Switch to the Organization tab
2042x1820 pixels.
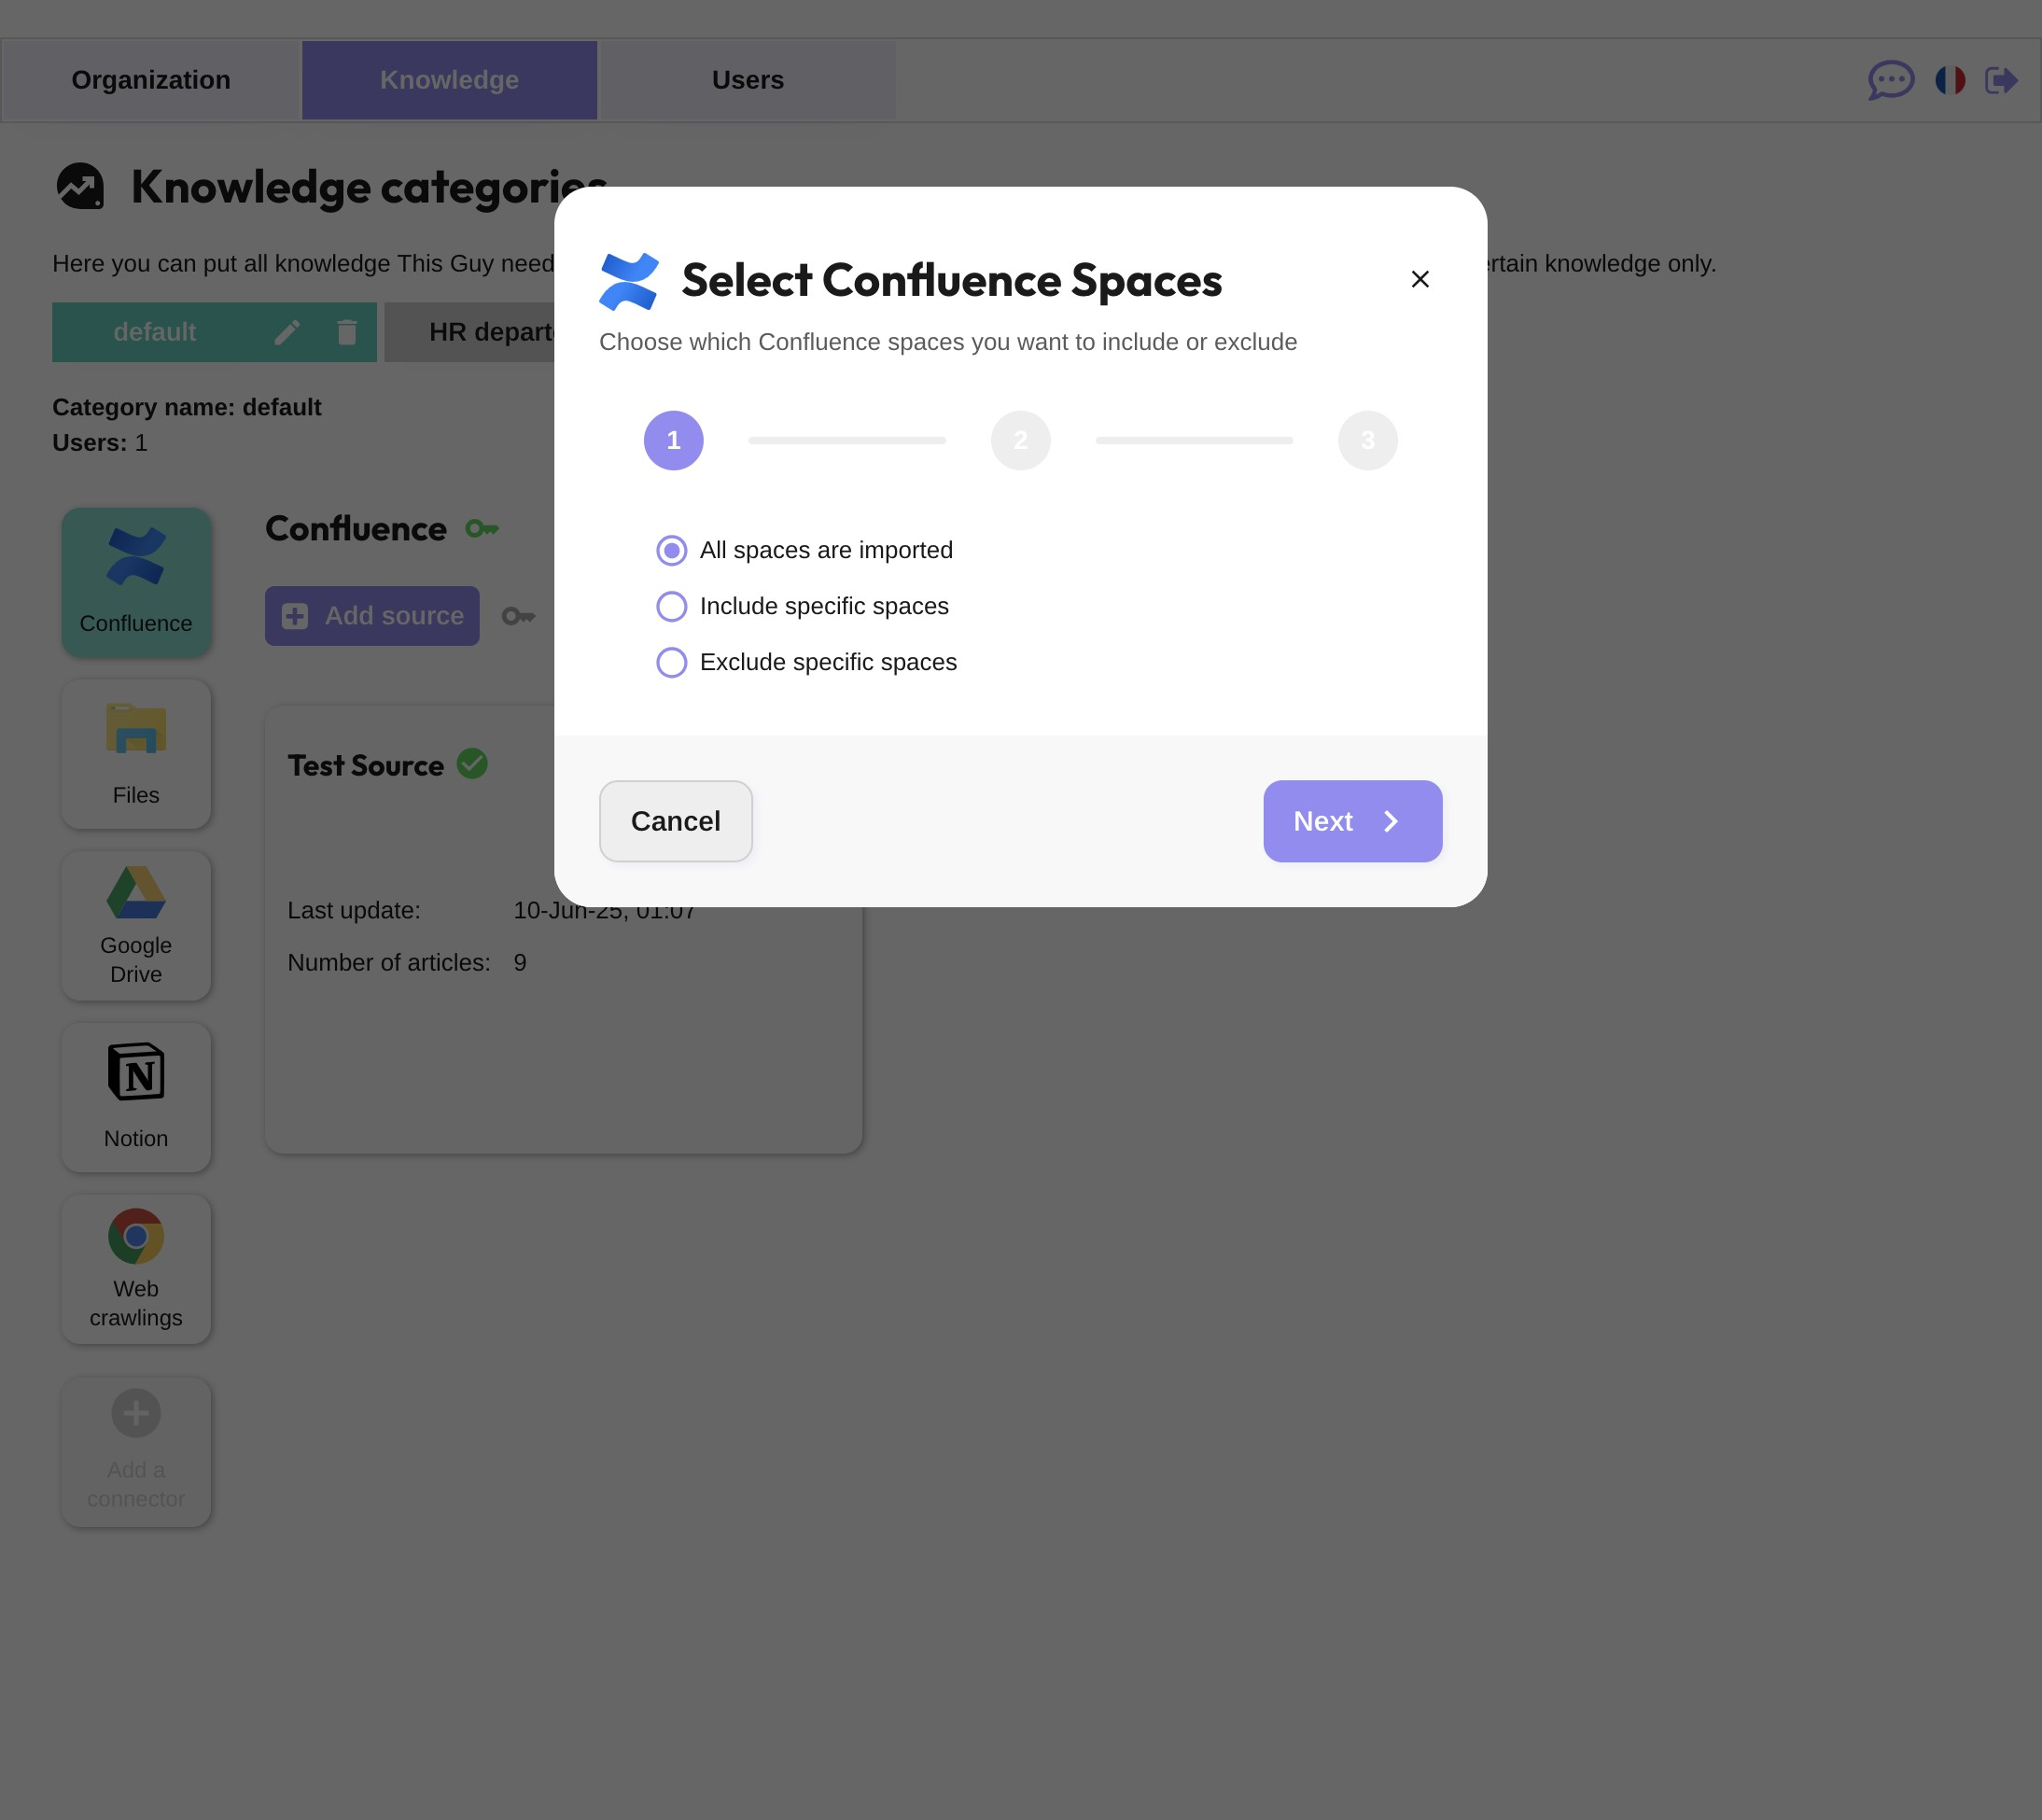(x=151, y=80)
